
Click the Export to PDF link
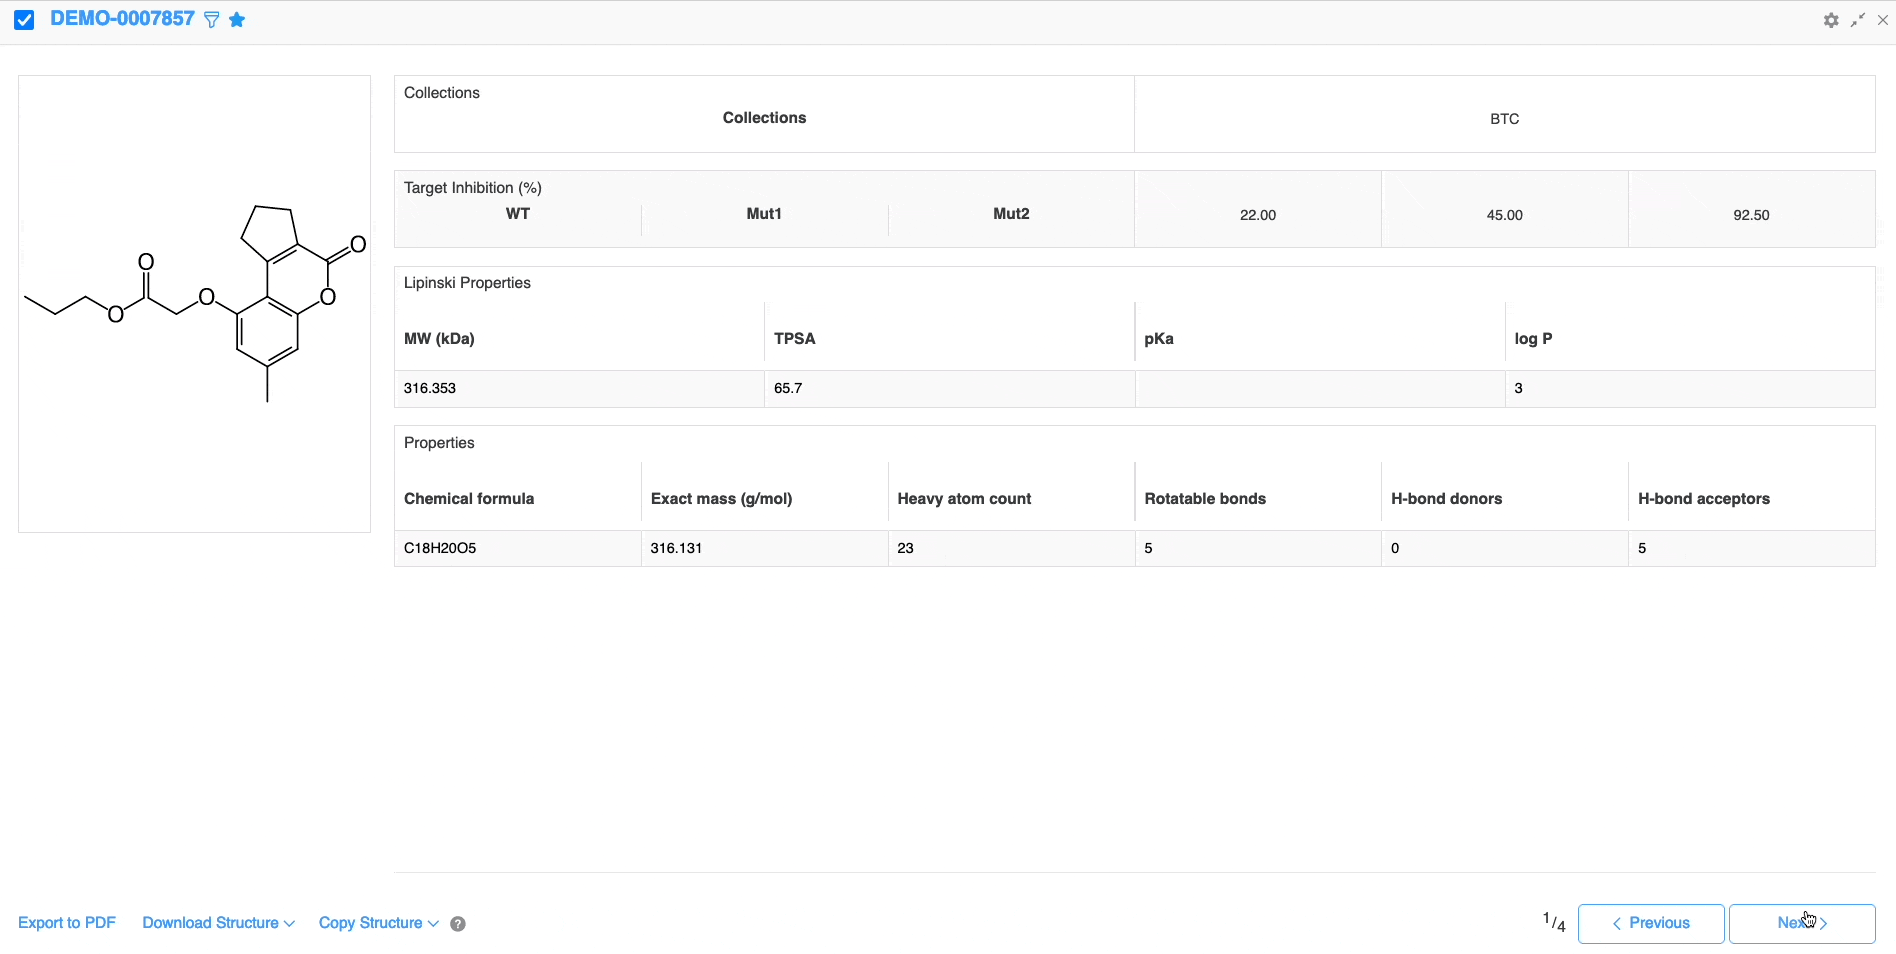(67, 923)
